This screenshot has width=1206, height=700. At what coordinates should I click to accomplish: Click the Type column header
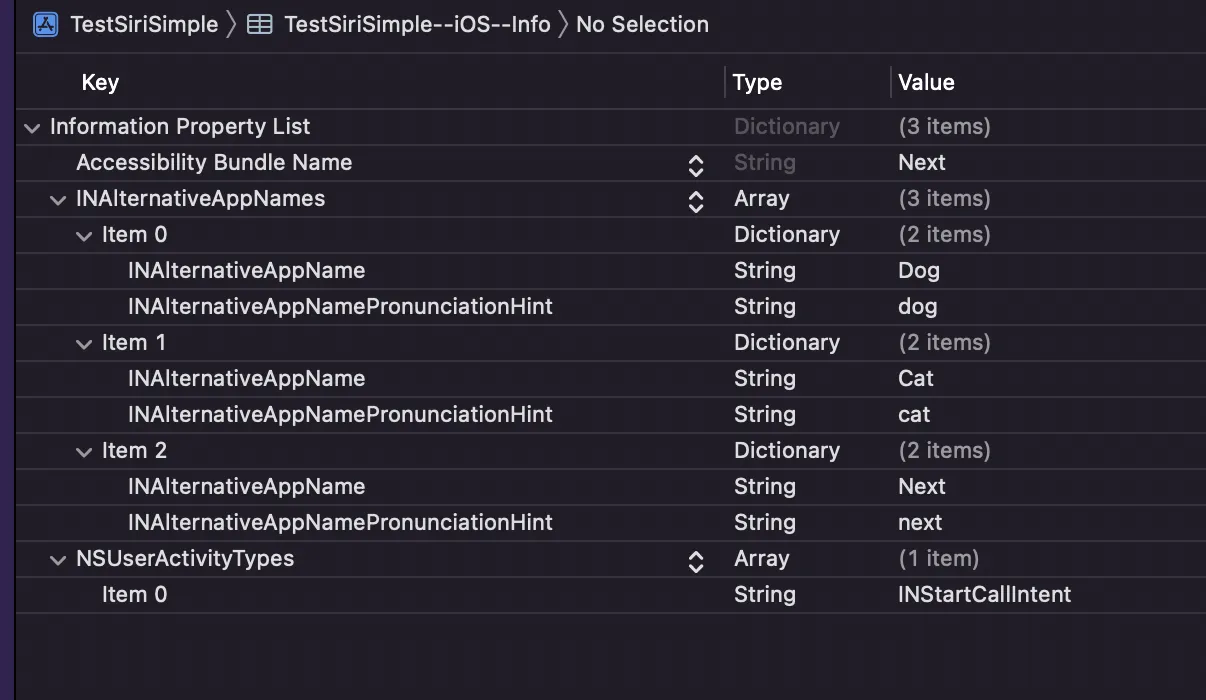pyautogui.click(x=757, y=82)
